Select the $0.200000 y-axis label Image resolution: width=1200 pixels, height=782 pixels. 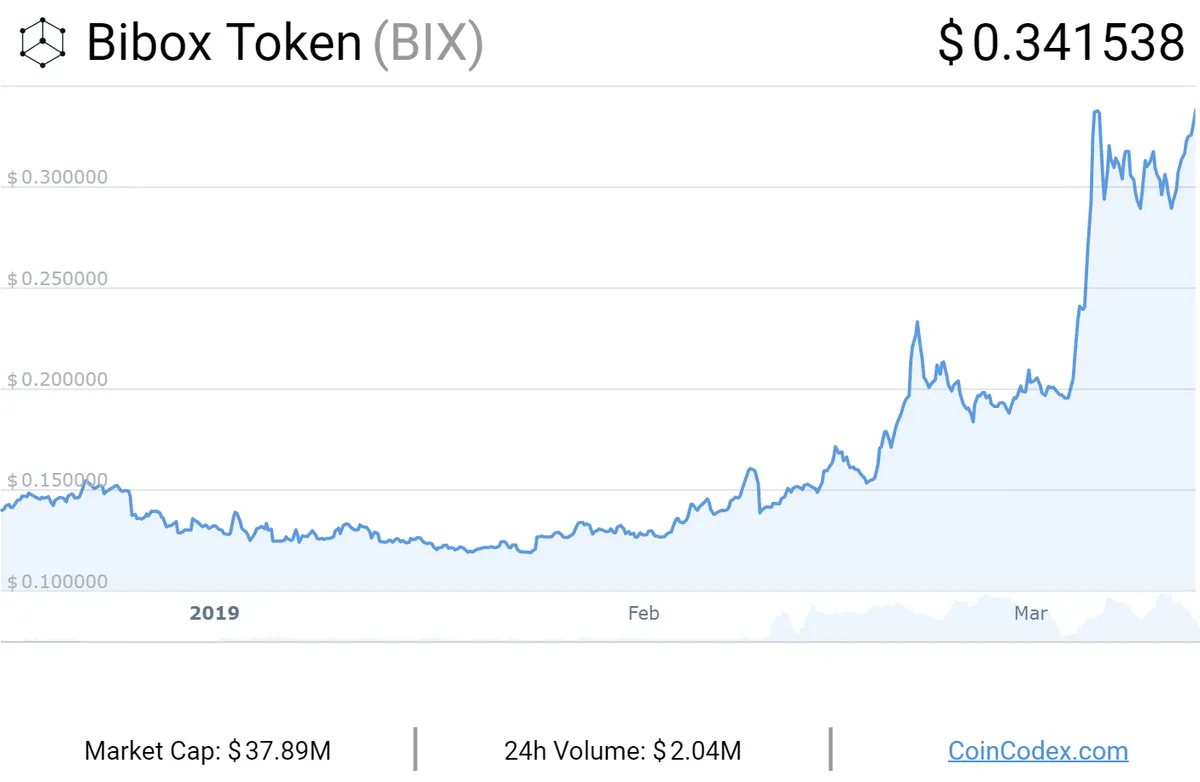57,379
